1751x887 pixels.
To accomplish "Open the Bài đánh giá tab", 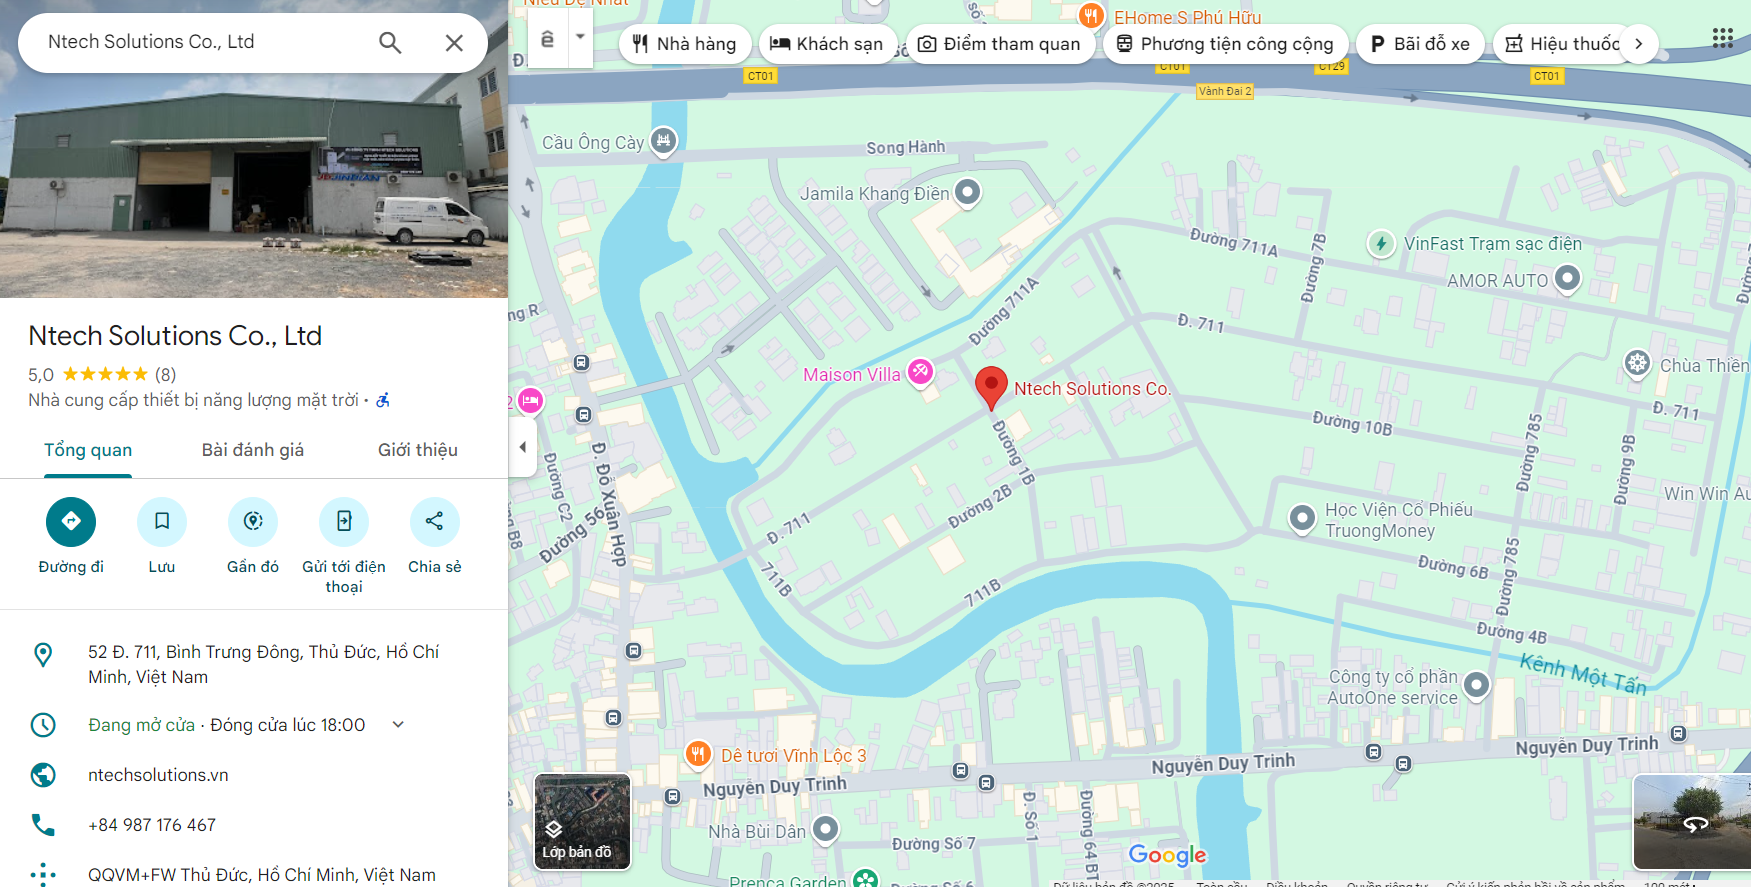I will (253, 450).
